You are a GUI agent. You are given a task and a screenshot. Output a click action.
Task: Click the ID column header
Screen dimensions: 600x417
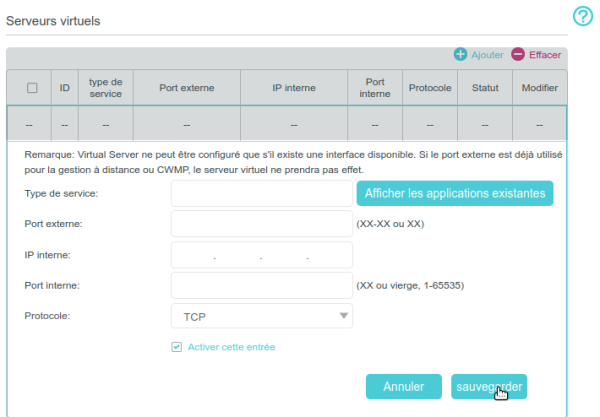[x=64, y=88]
